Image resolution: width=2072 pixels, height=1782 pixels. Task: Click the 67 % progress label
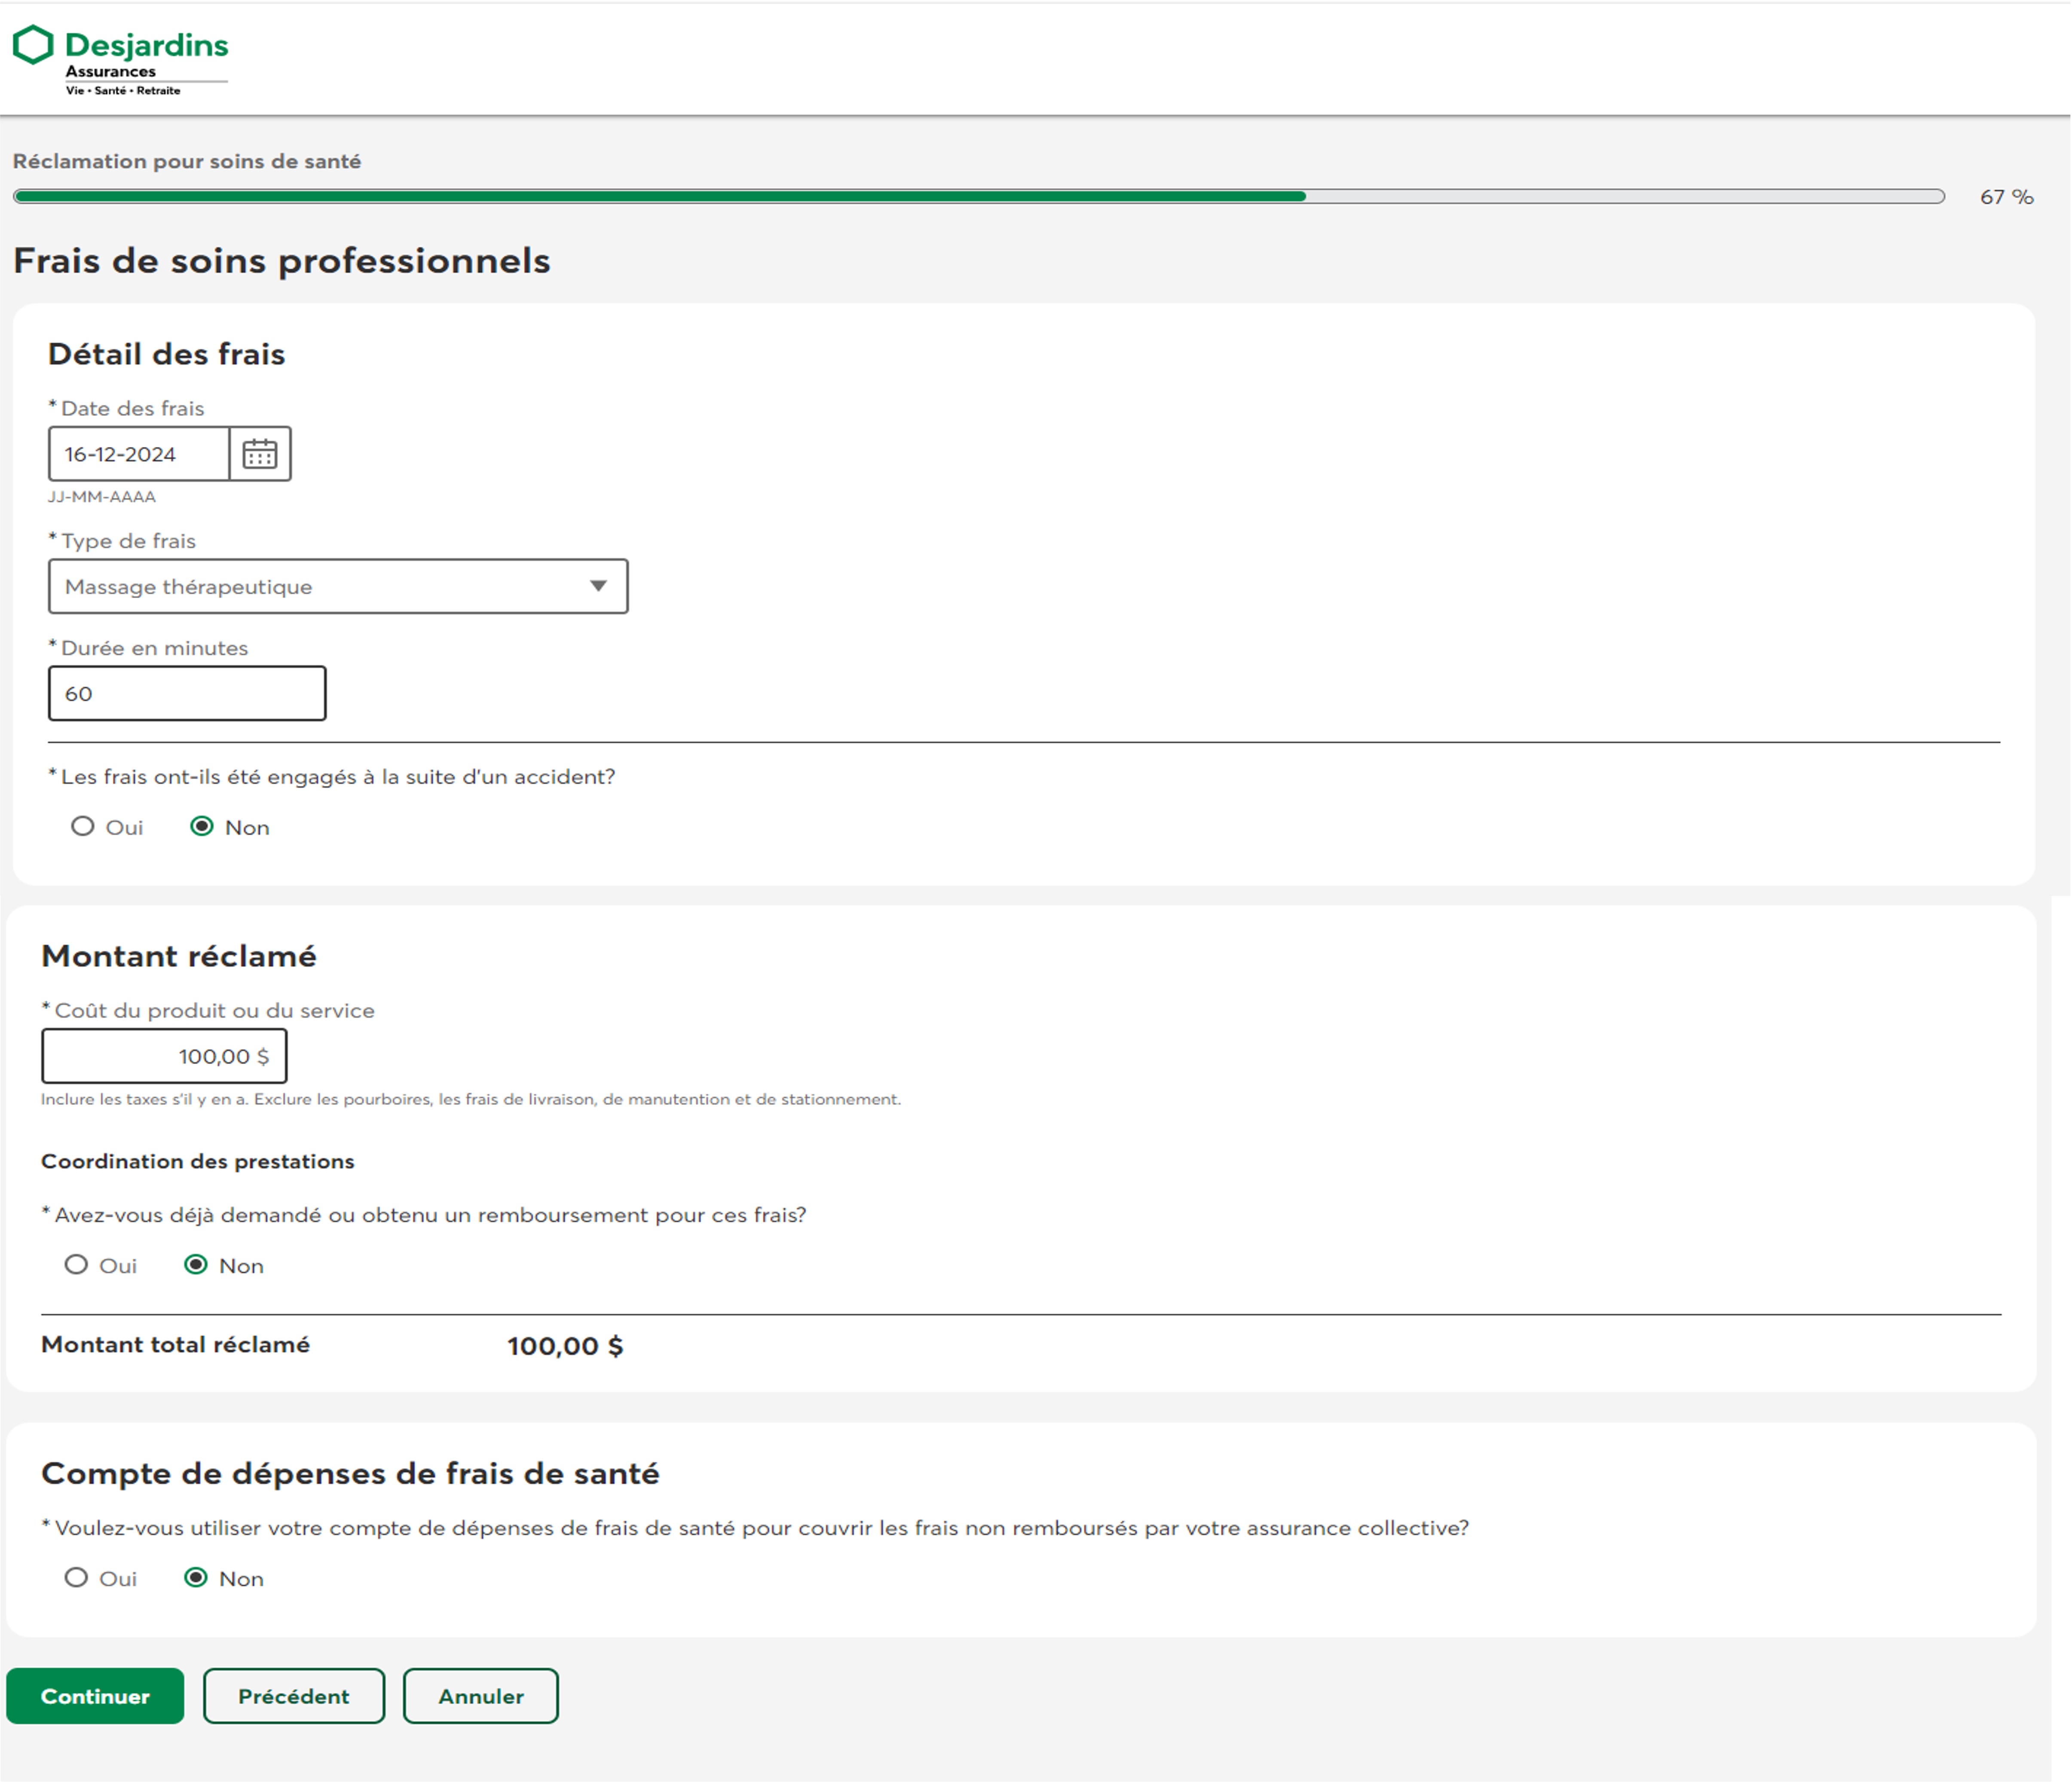pos(2007,197)
